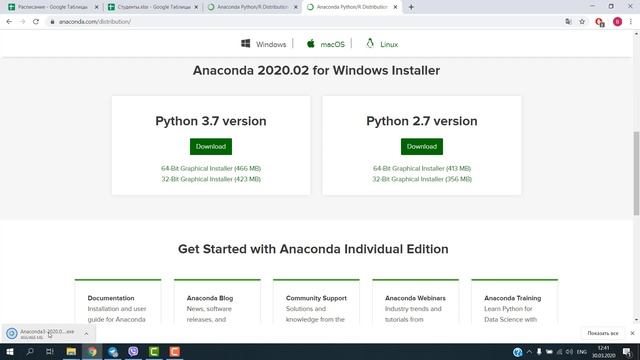
Task: Bookmark this page with the star icon
Action: [x=582, y=22]
